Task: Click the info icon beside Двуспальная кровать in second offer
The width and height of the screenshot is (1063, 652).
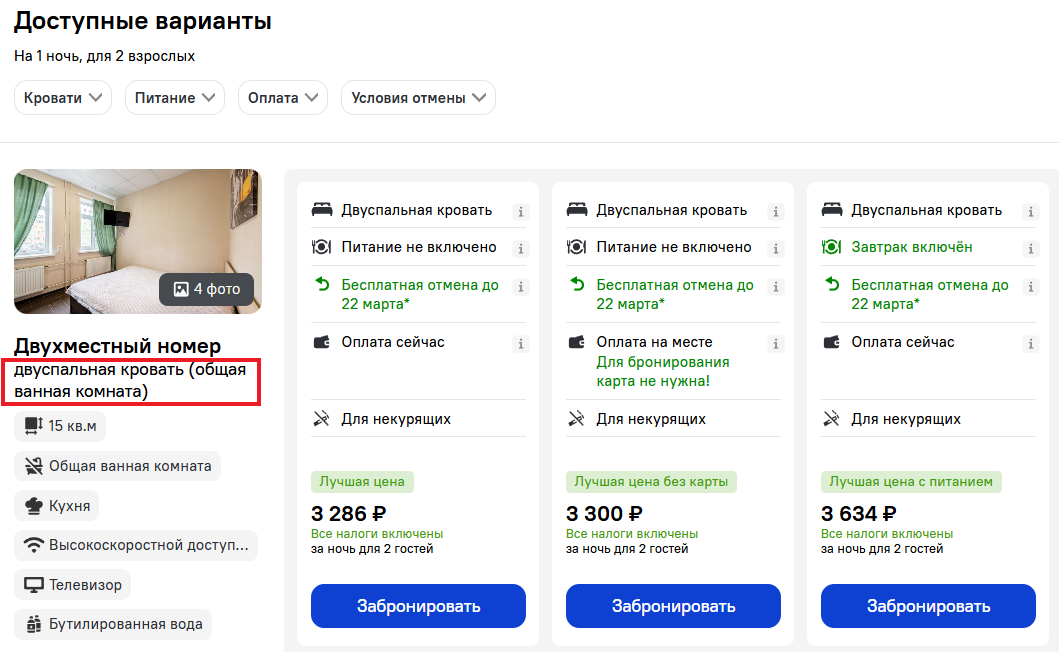Action: click(x=776, y=212)
